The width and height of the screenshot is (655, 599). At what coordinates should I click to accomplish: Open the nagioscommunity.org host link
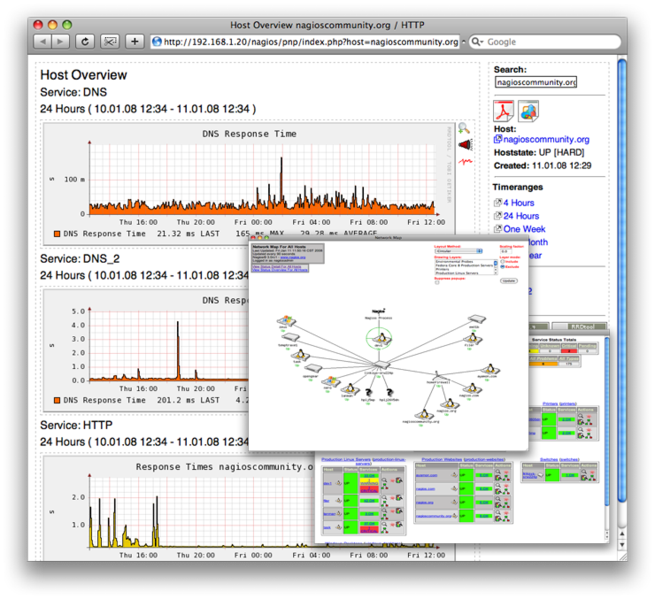tap(546, 140)
